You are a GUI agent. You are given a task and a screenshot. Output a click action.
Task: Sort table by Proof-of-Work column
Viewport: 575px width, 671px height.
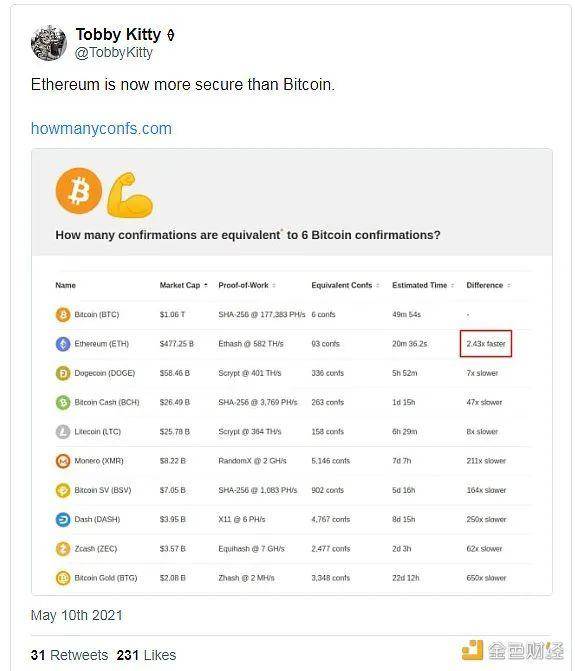[247, 285]
